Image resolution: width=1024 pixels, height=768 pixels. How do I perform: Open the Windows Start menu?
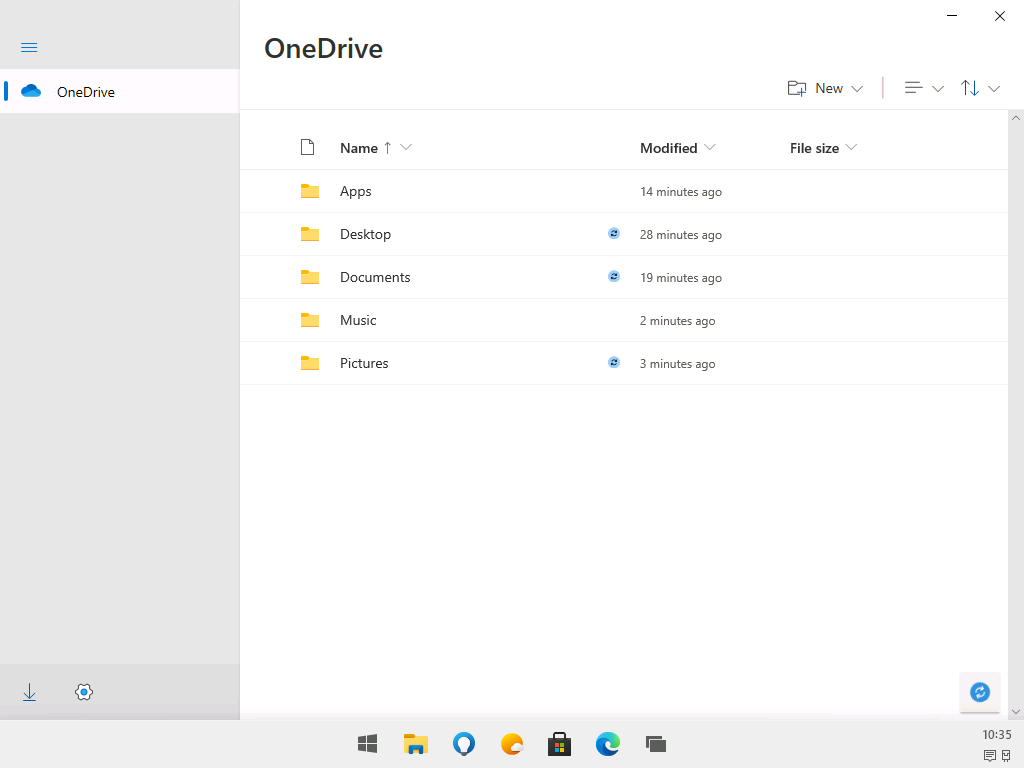coord(368,744)
